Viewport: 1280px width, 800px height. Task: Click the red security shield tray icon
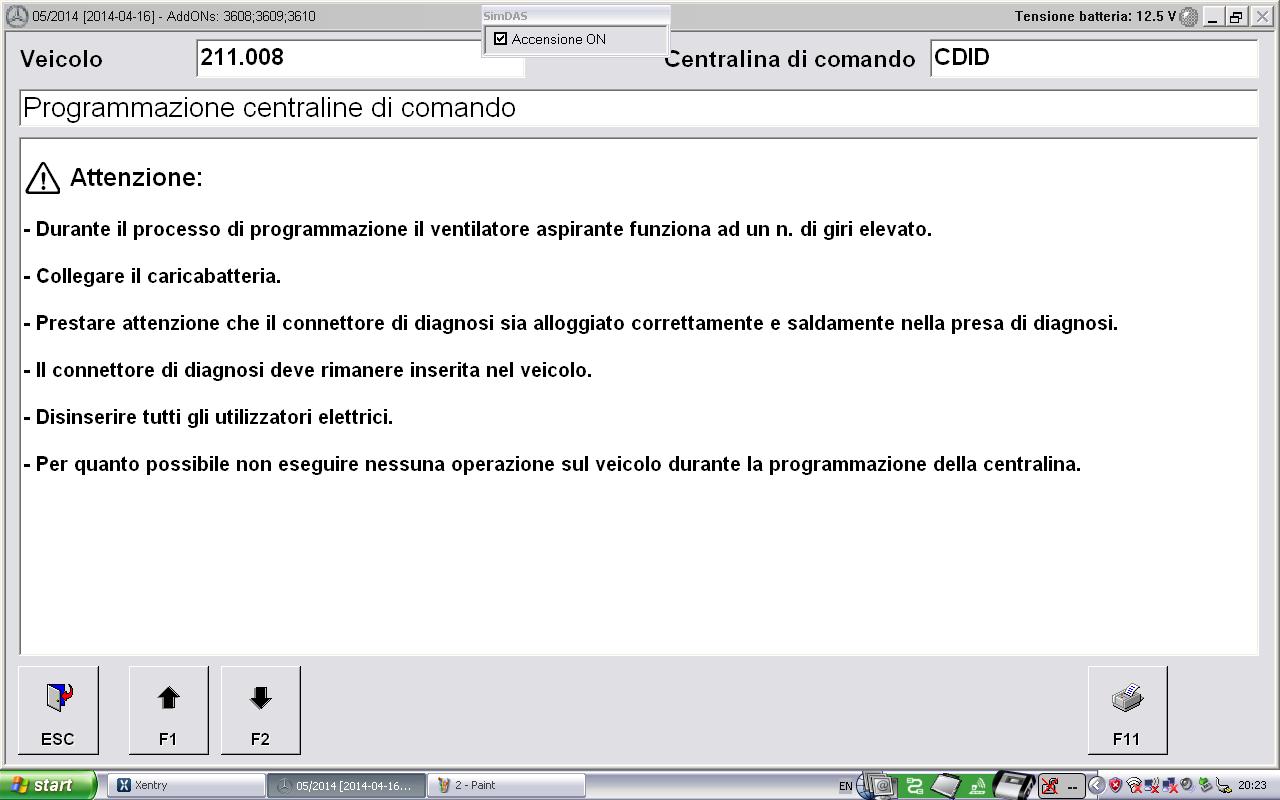click(x=1115, y=785)
